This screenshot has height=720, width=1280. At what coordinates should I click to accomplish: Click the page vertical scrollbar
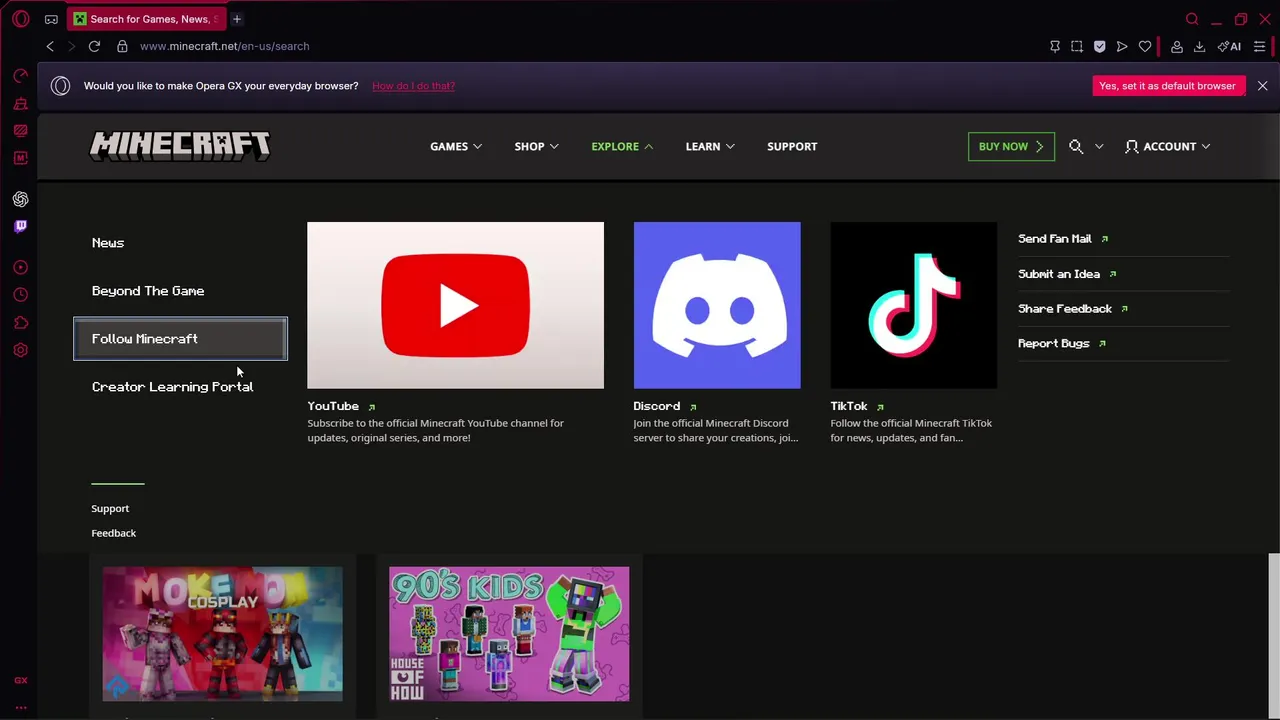pyautogui.click(x=1274, y=635)
